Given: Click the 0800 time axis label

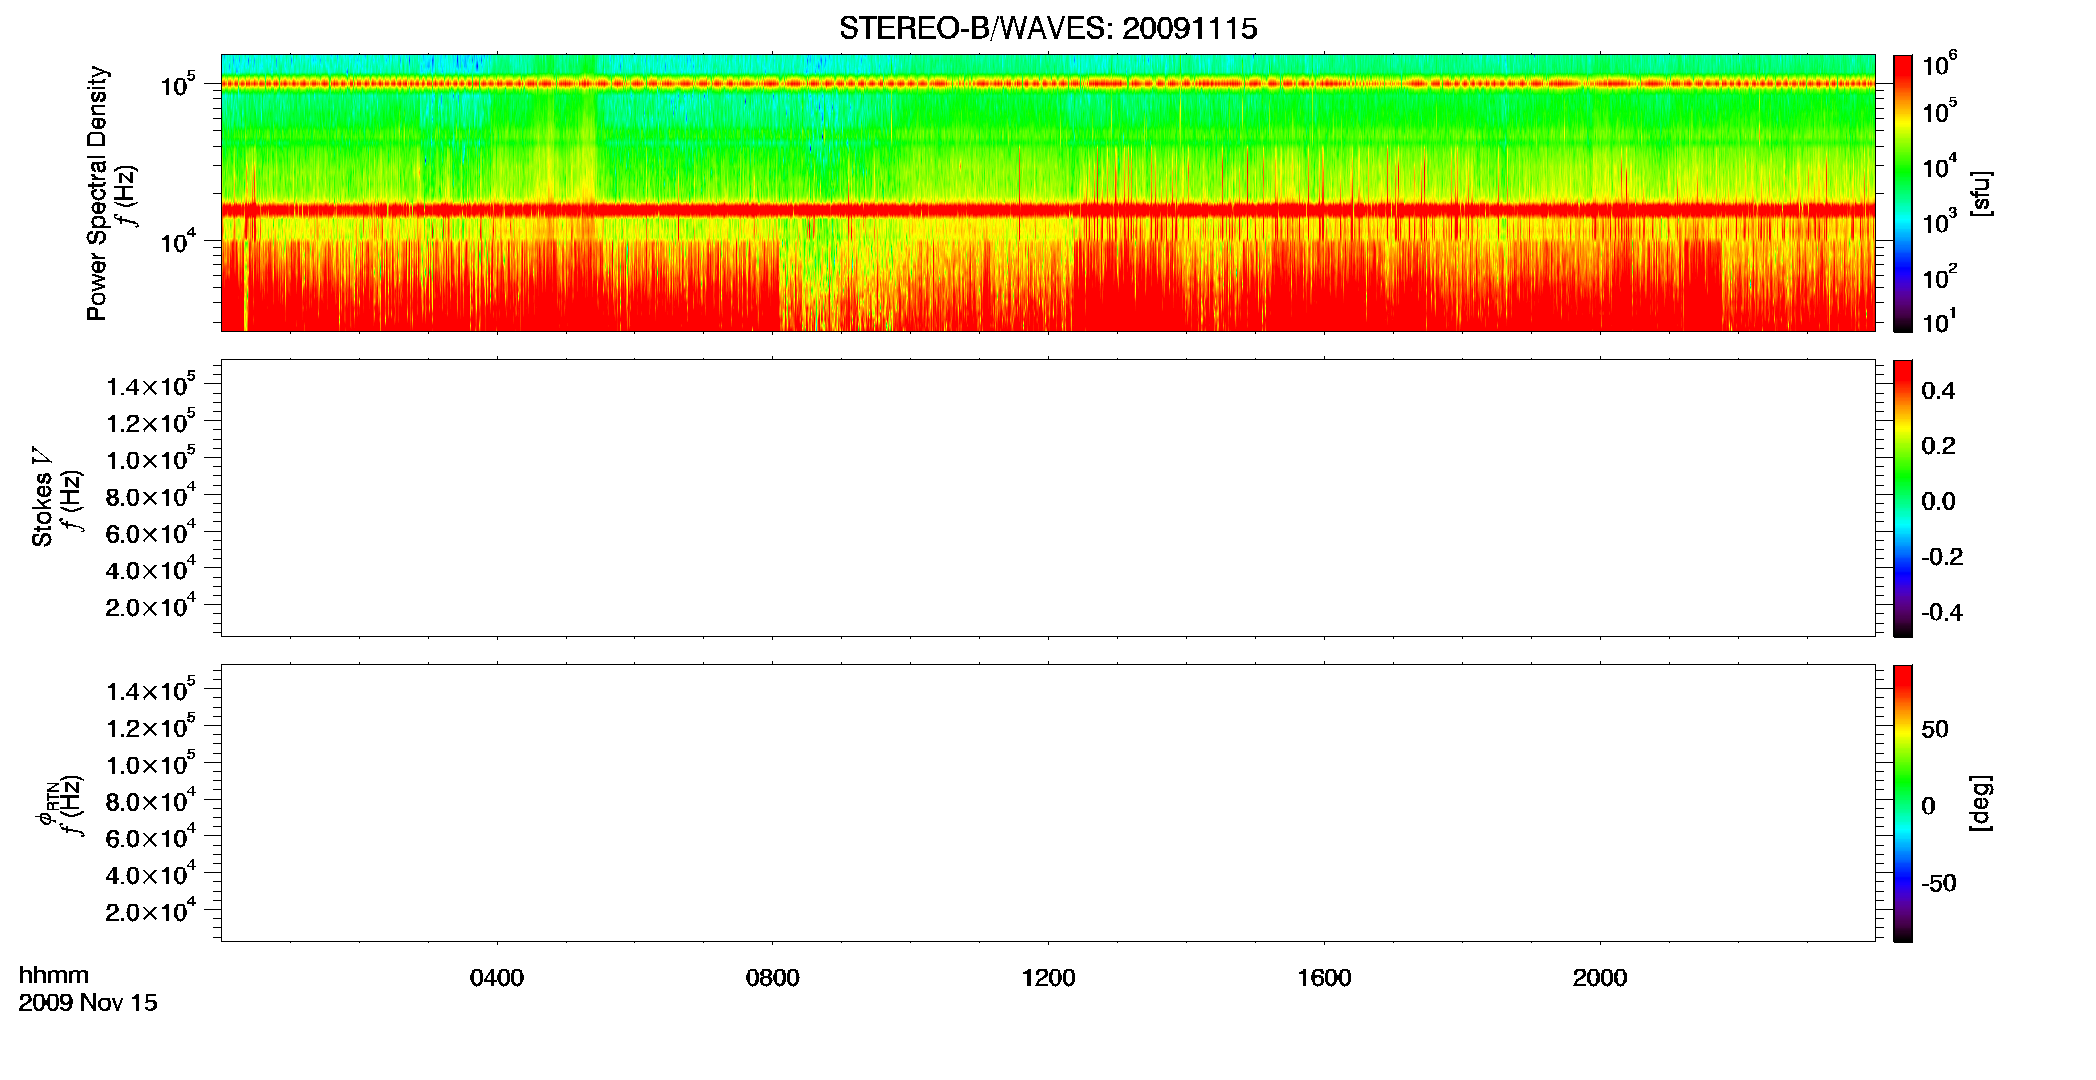Looking at the screenshot, I should [772, 978].
